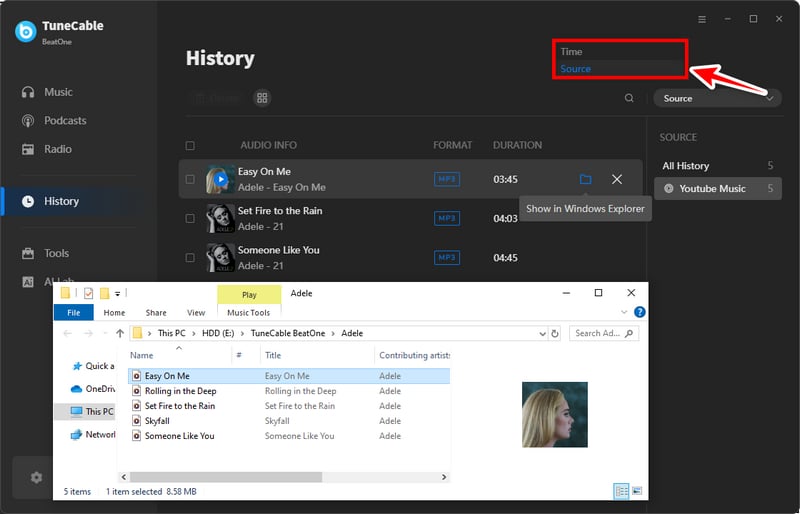
Task: Check the Easy On Me row checkbox
Action: click(190, 179)
